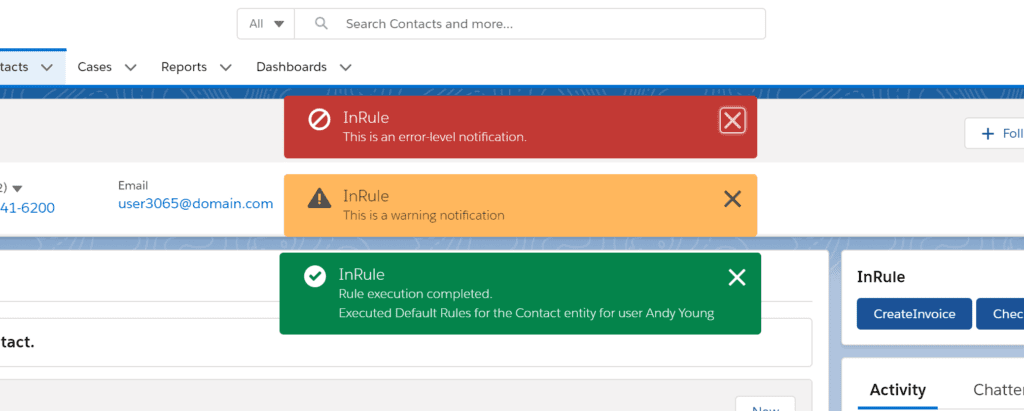Screen dimensions: 1024x411
Task: Switch to the Cases tab
Action: coord(95,67)
